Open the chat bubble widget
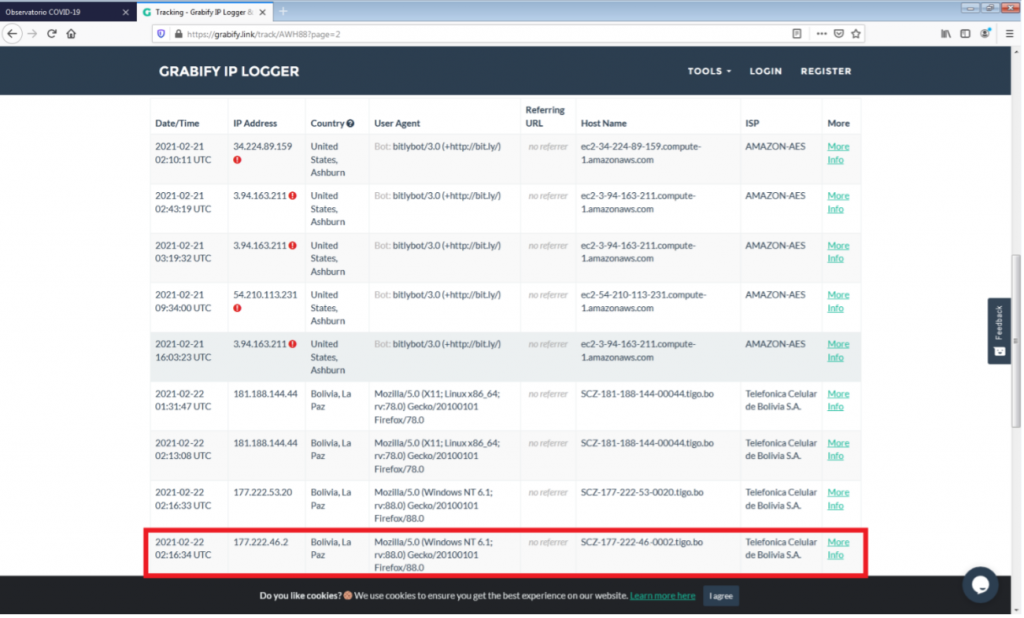This screenshot has height=618, width=1024. click(x=980, y=585)
